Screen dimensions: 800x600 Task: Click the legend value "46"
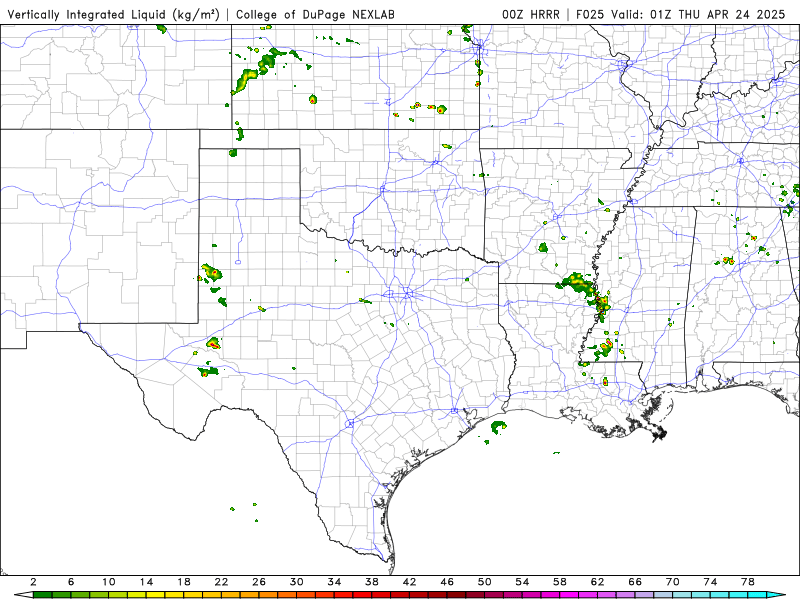(x=447, y=582)
